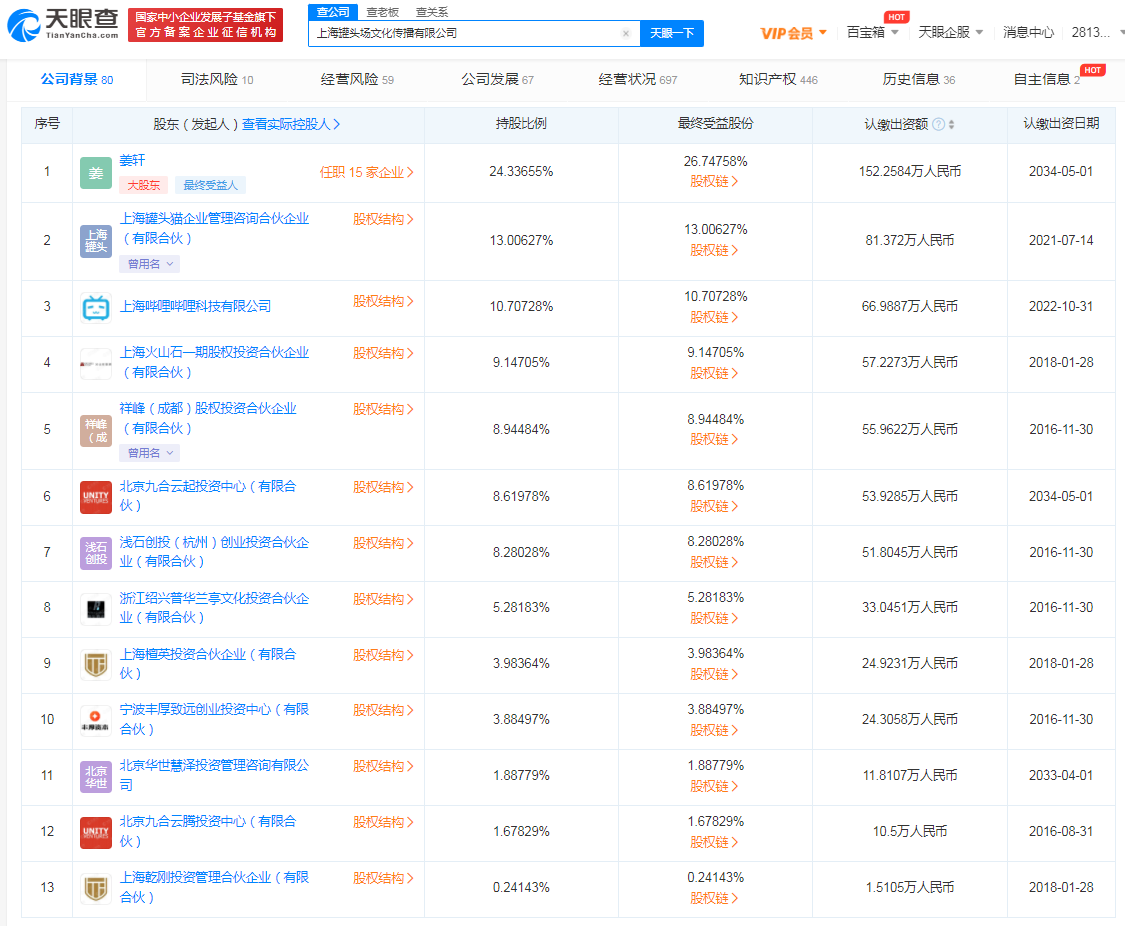The image size is (1125, 926).
Task: Open the VIP会员 dropdown
Action: (794, 33)
